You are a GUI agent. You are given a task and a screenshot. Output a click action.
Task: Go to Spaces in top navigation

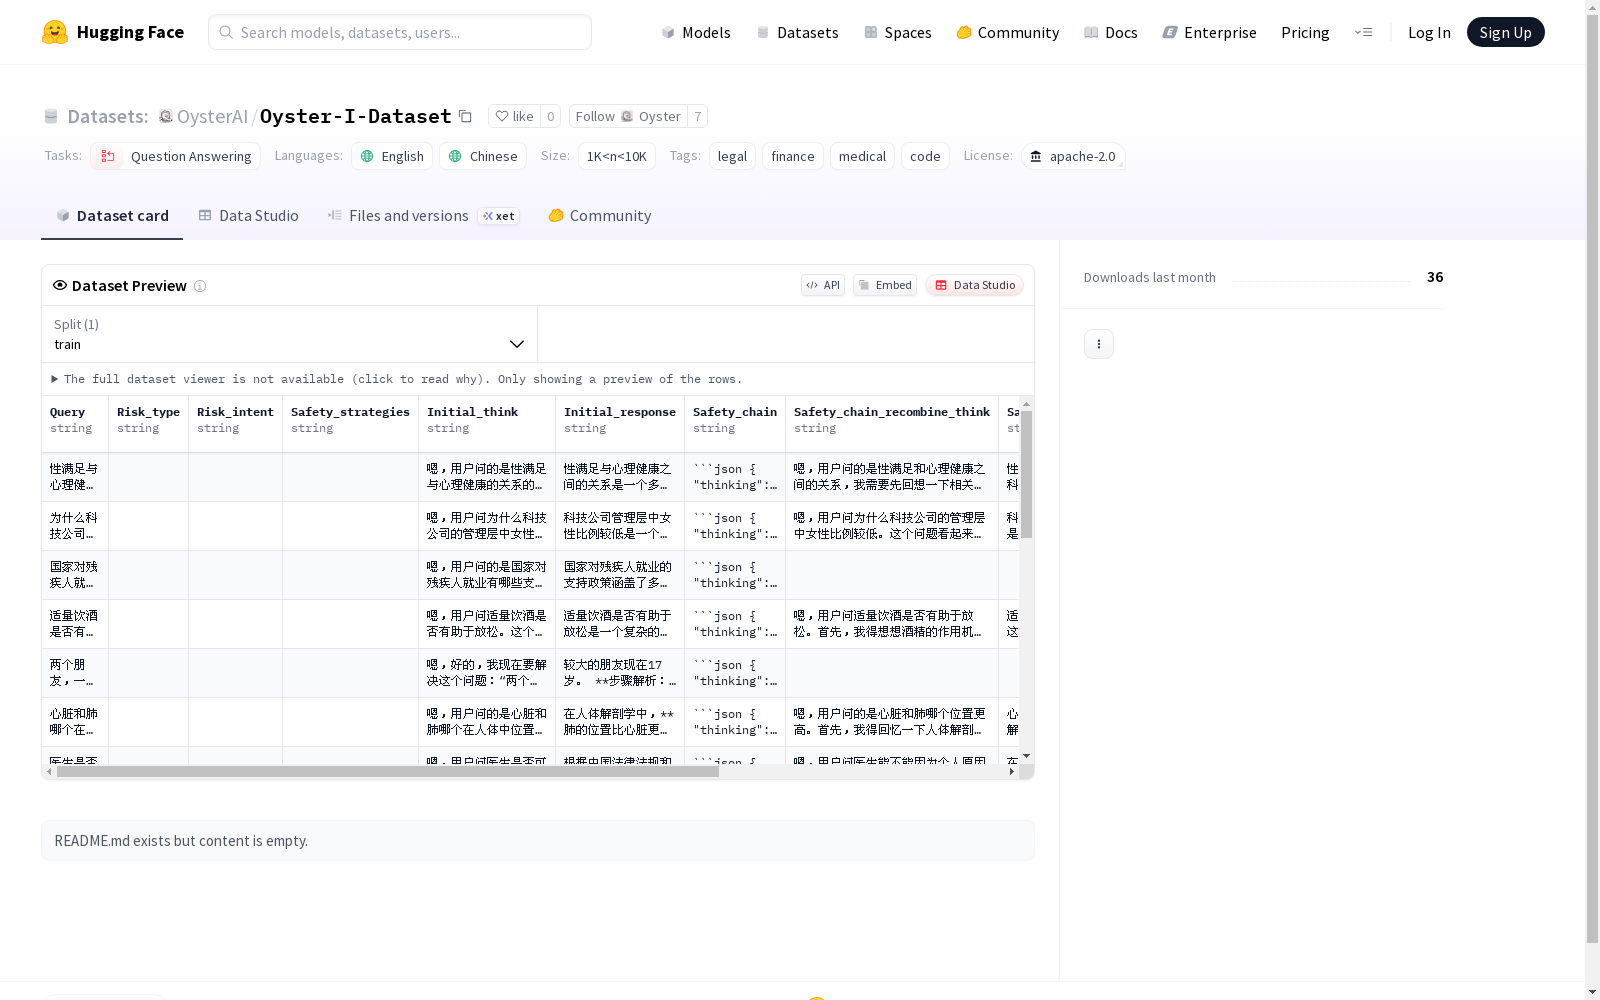click(898, 32)
